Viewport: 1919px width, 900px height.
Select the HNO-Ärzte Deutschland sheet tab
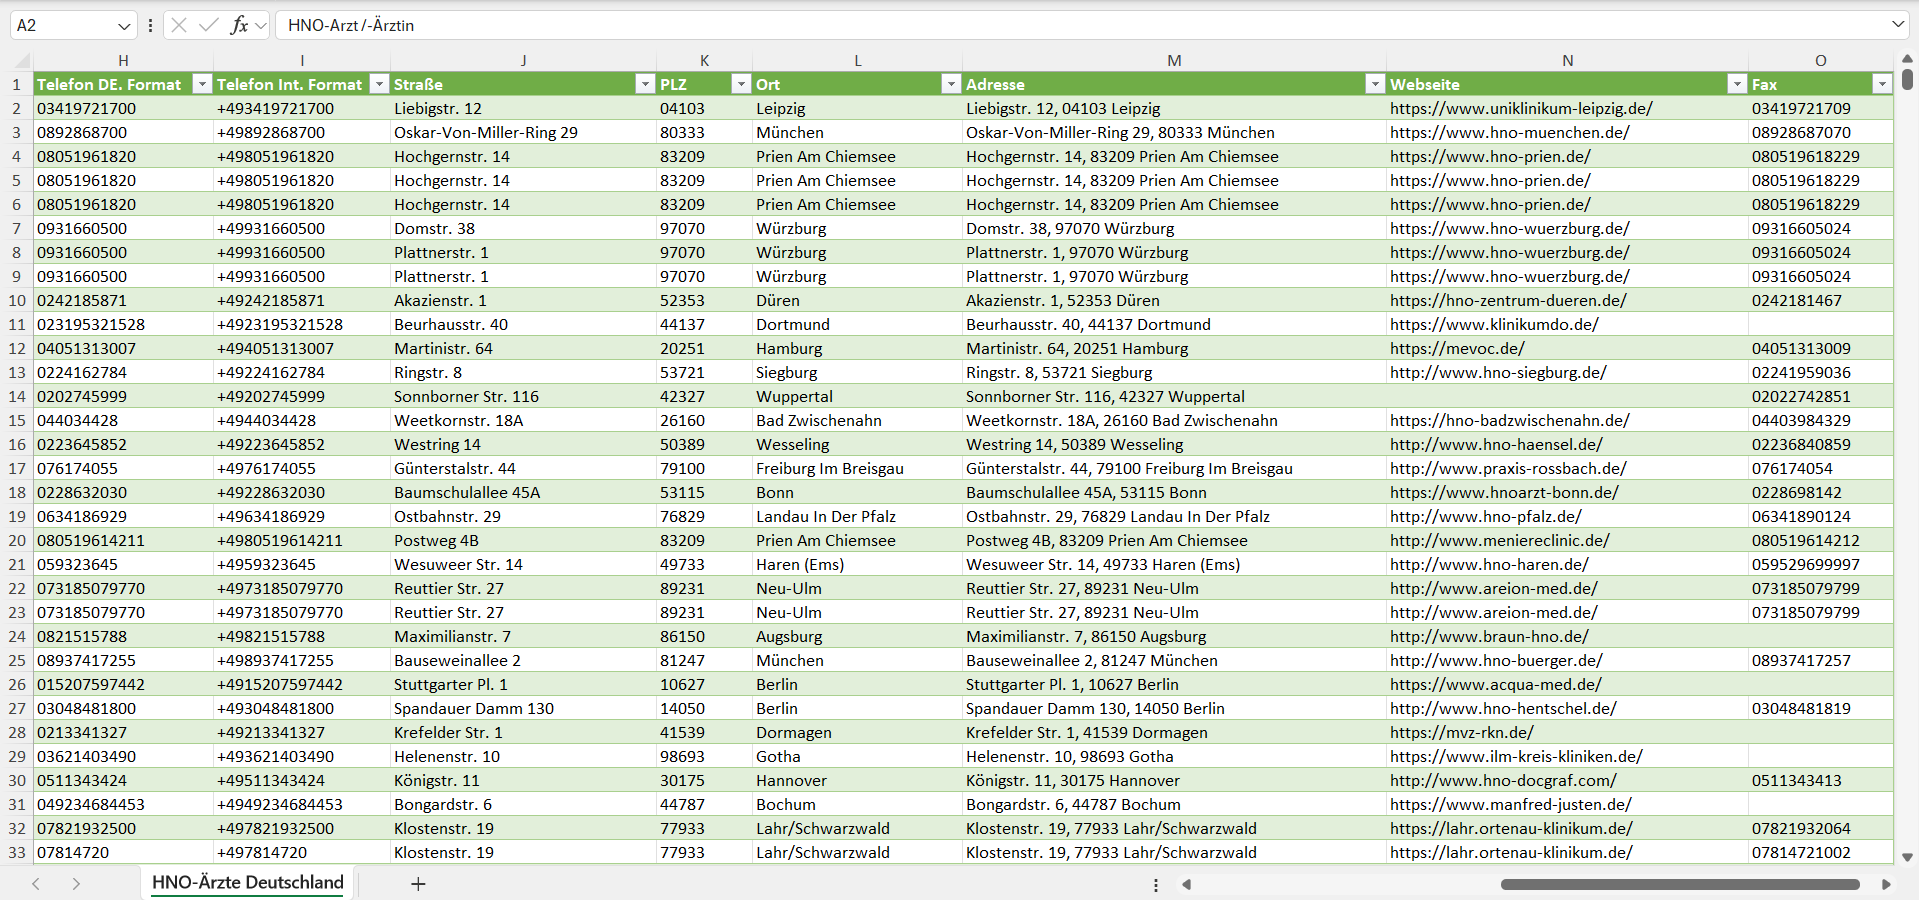point(247,882)
